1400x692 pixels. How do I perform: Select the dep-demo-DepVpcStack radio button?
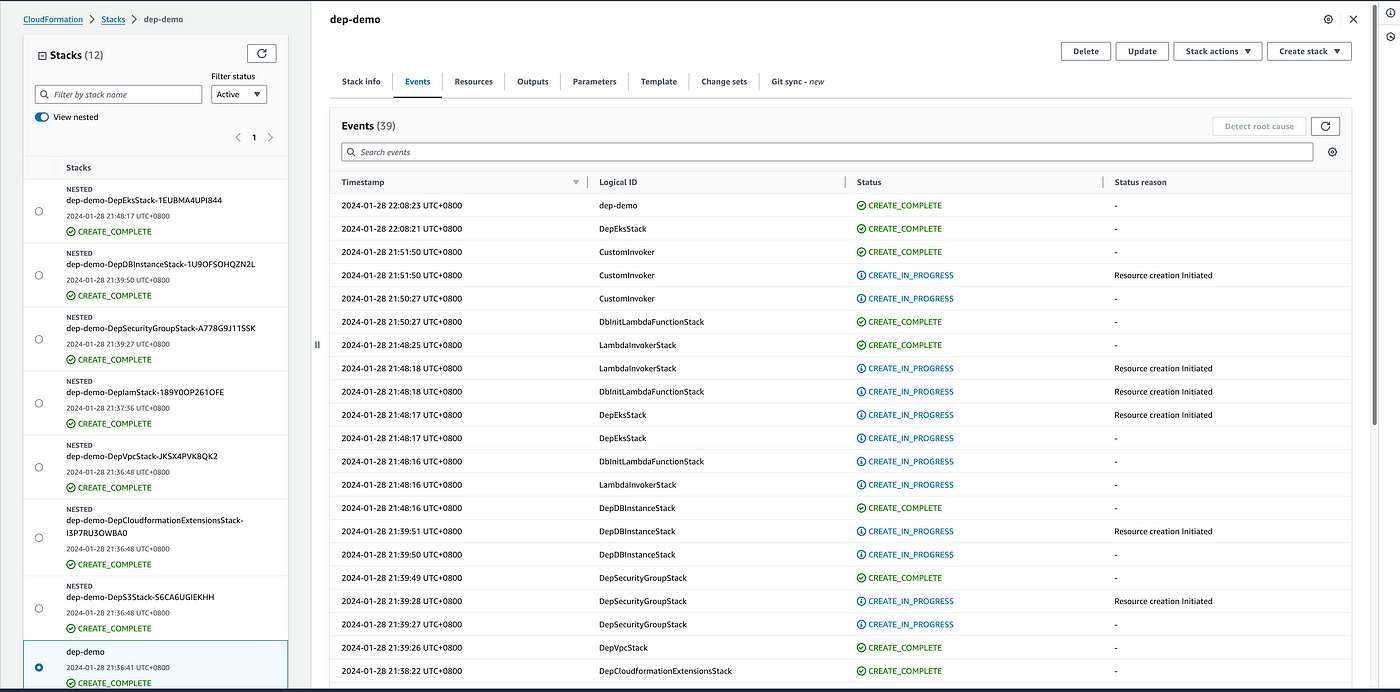[39, 467]
